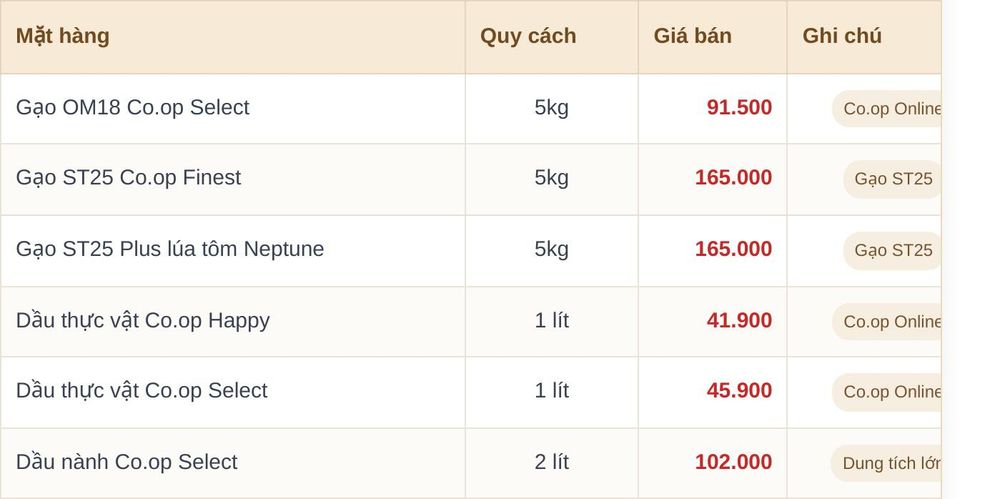Click the 2 lít specification cell
This screenshot has height=499, width=1000.
552,462
